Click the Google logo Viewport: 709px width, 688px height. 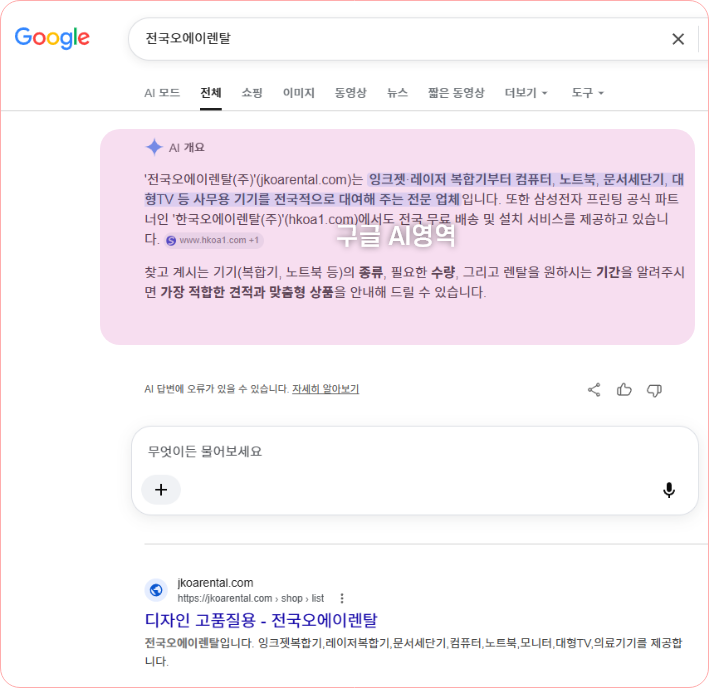[52, 38]
